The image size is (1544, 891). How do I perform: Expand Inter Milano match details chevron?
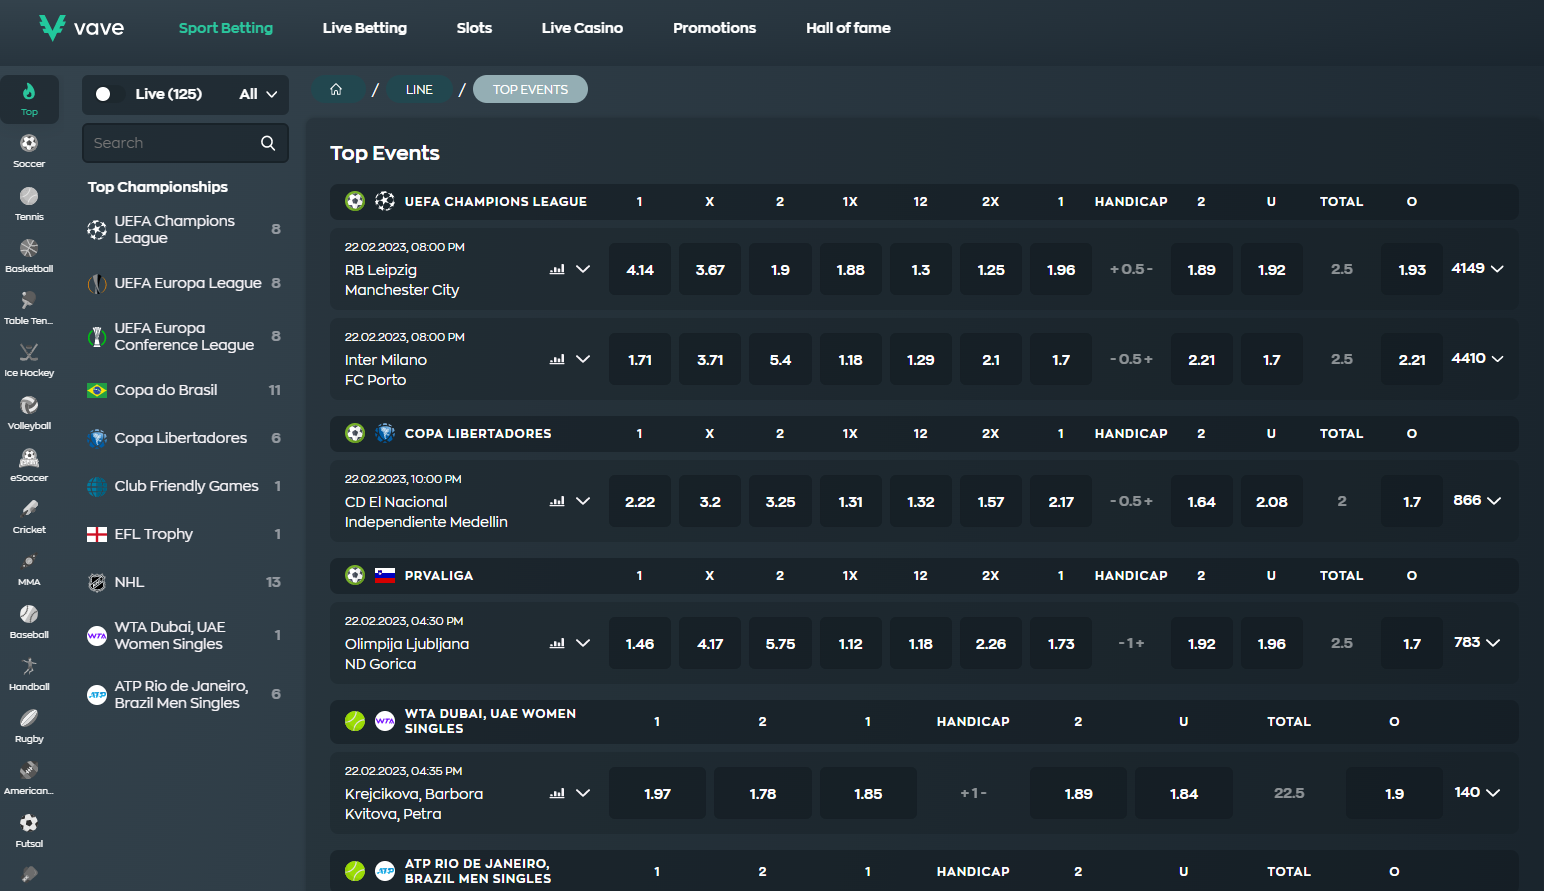pyautogui.click(x=583, y=360)
